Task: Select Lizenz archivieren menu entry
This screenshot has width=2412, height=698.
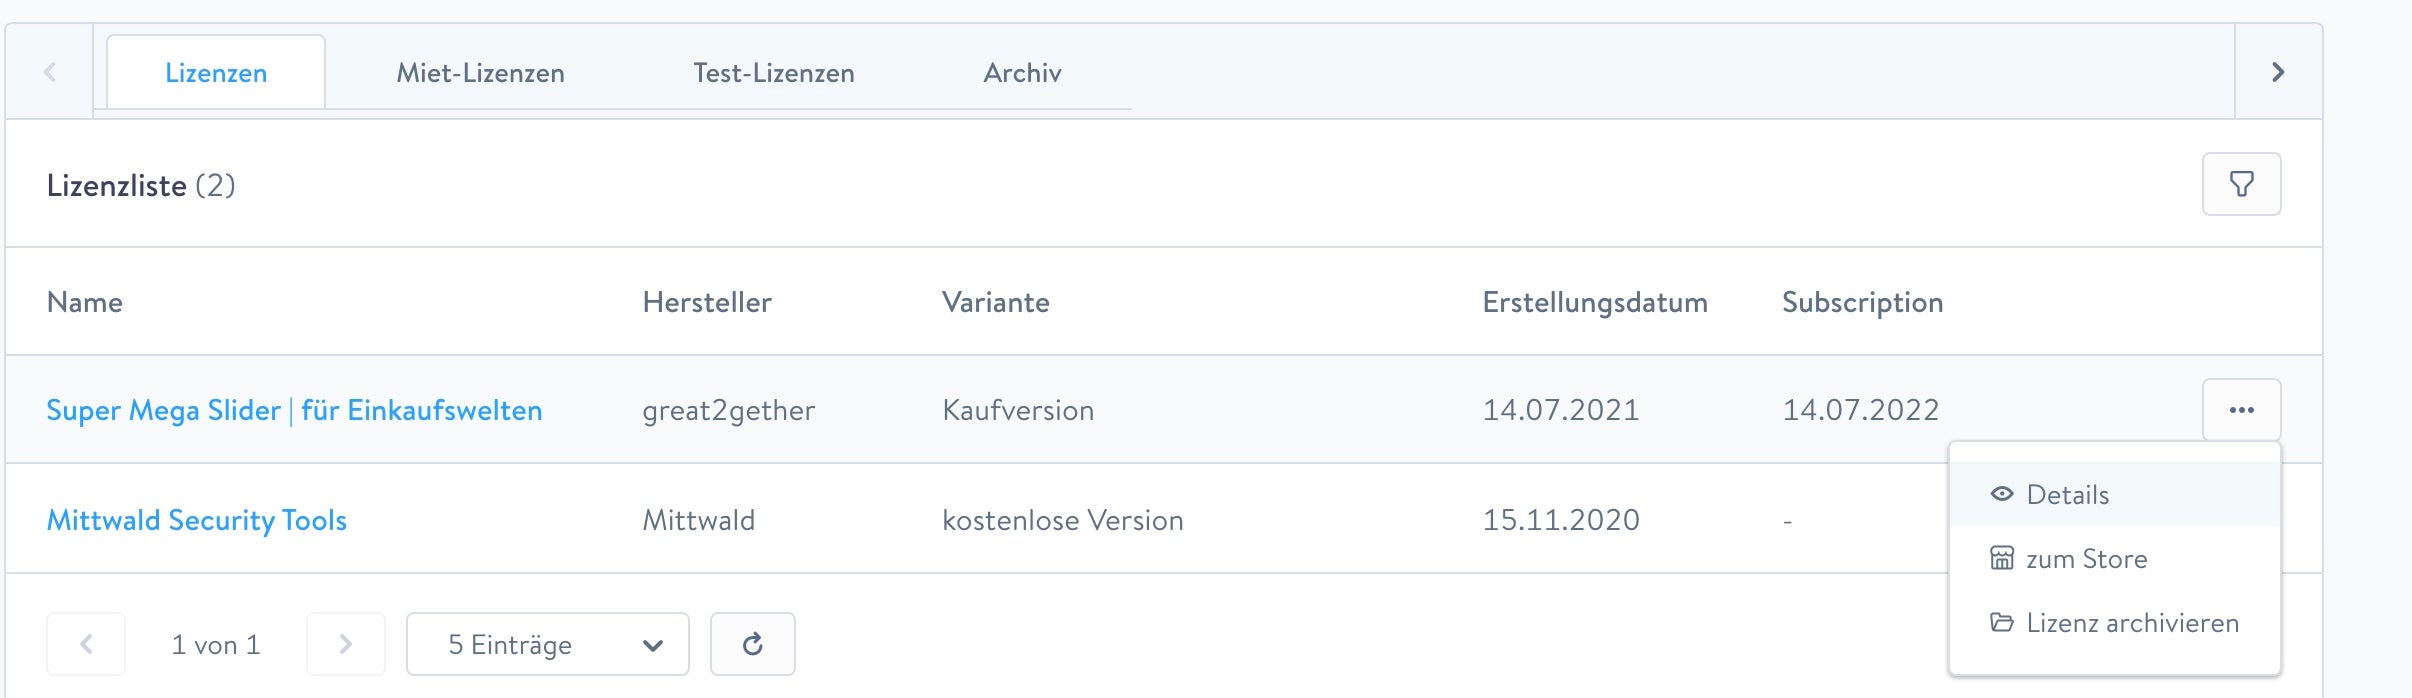Action: [x=2132, y=623]
